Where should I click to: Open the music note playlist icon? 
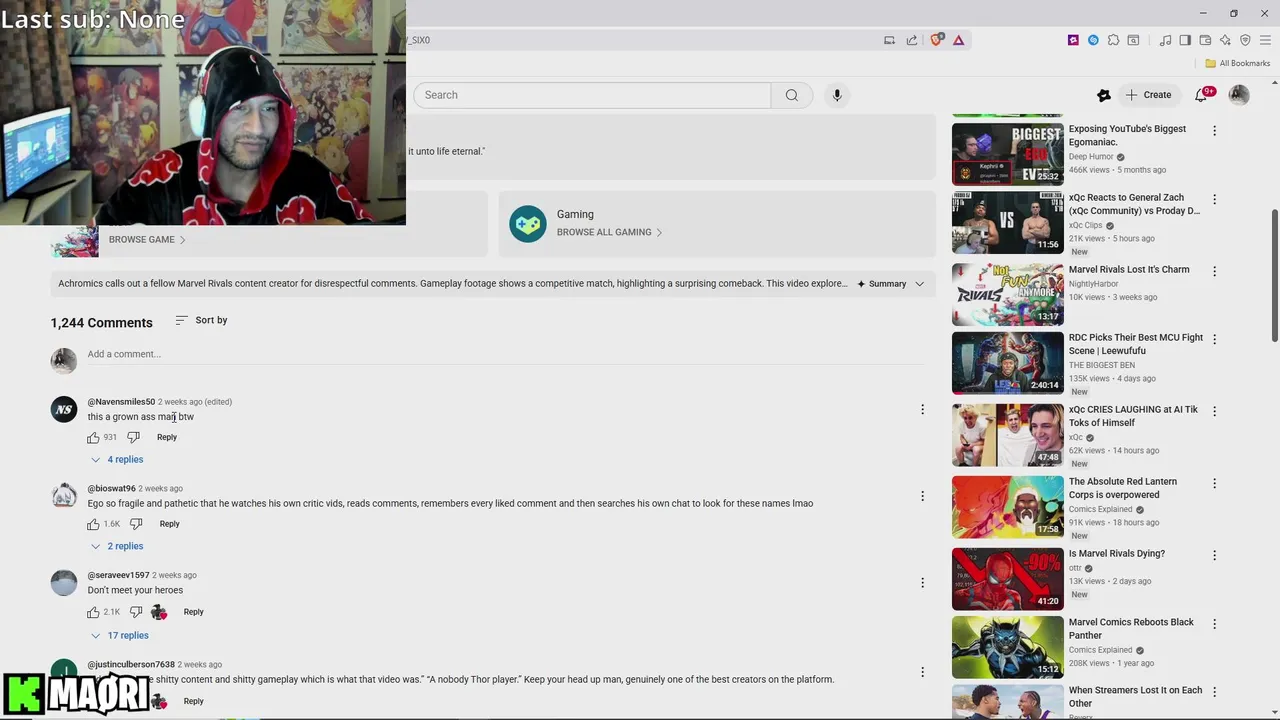pos(1165,40)
